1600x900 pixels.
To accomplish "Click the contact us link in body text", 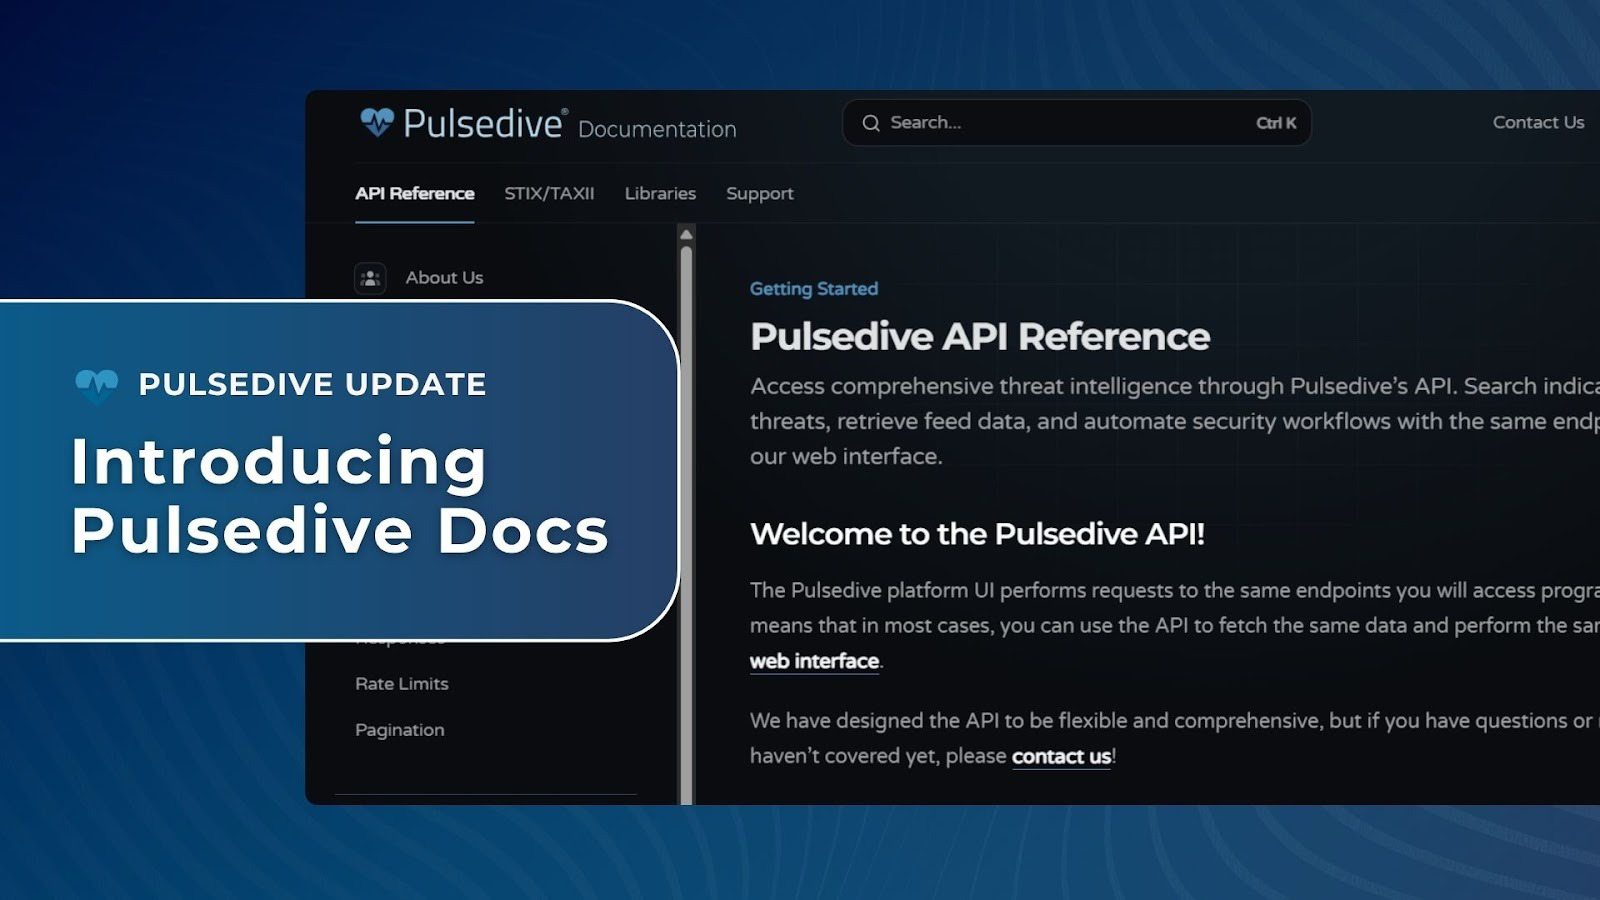I will pyautogui.click(x=1060, y=757).
